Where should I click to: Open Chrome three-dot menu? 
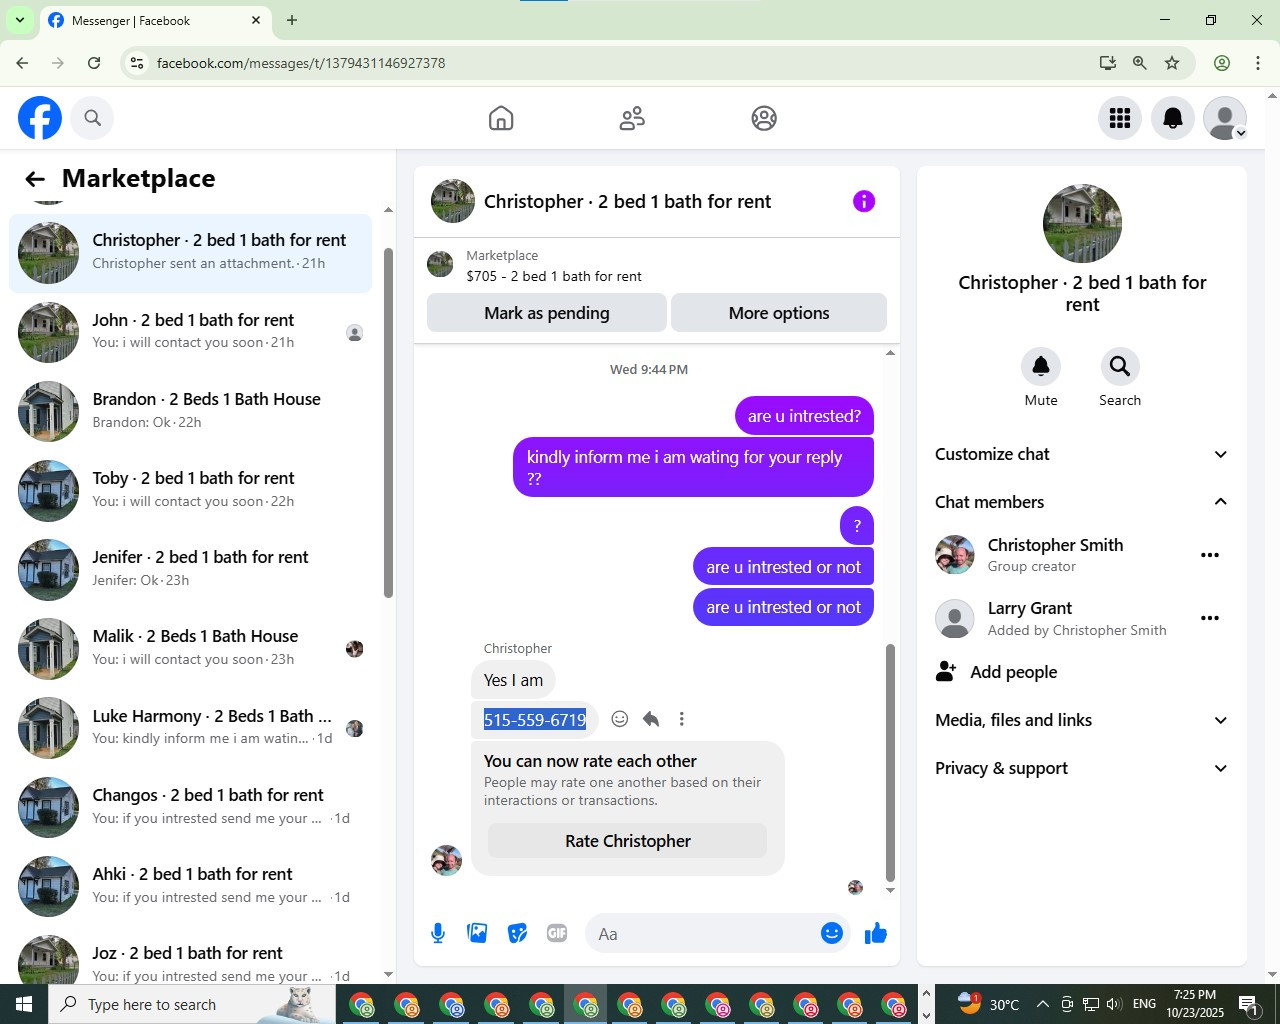(1258, 63)
